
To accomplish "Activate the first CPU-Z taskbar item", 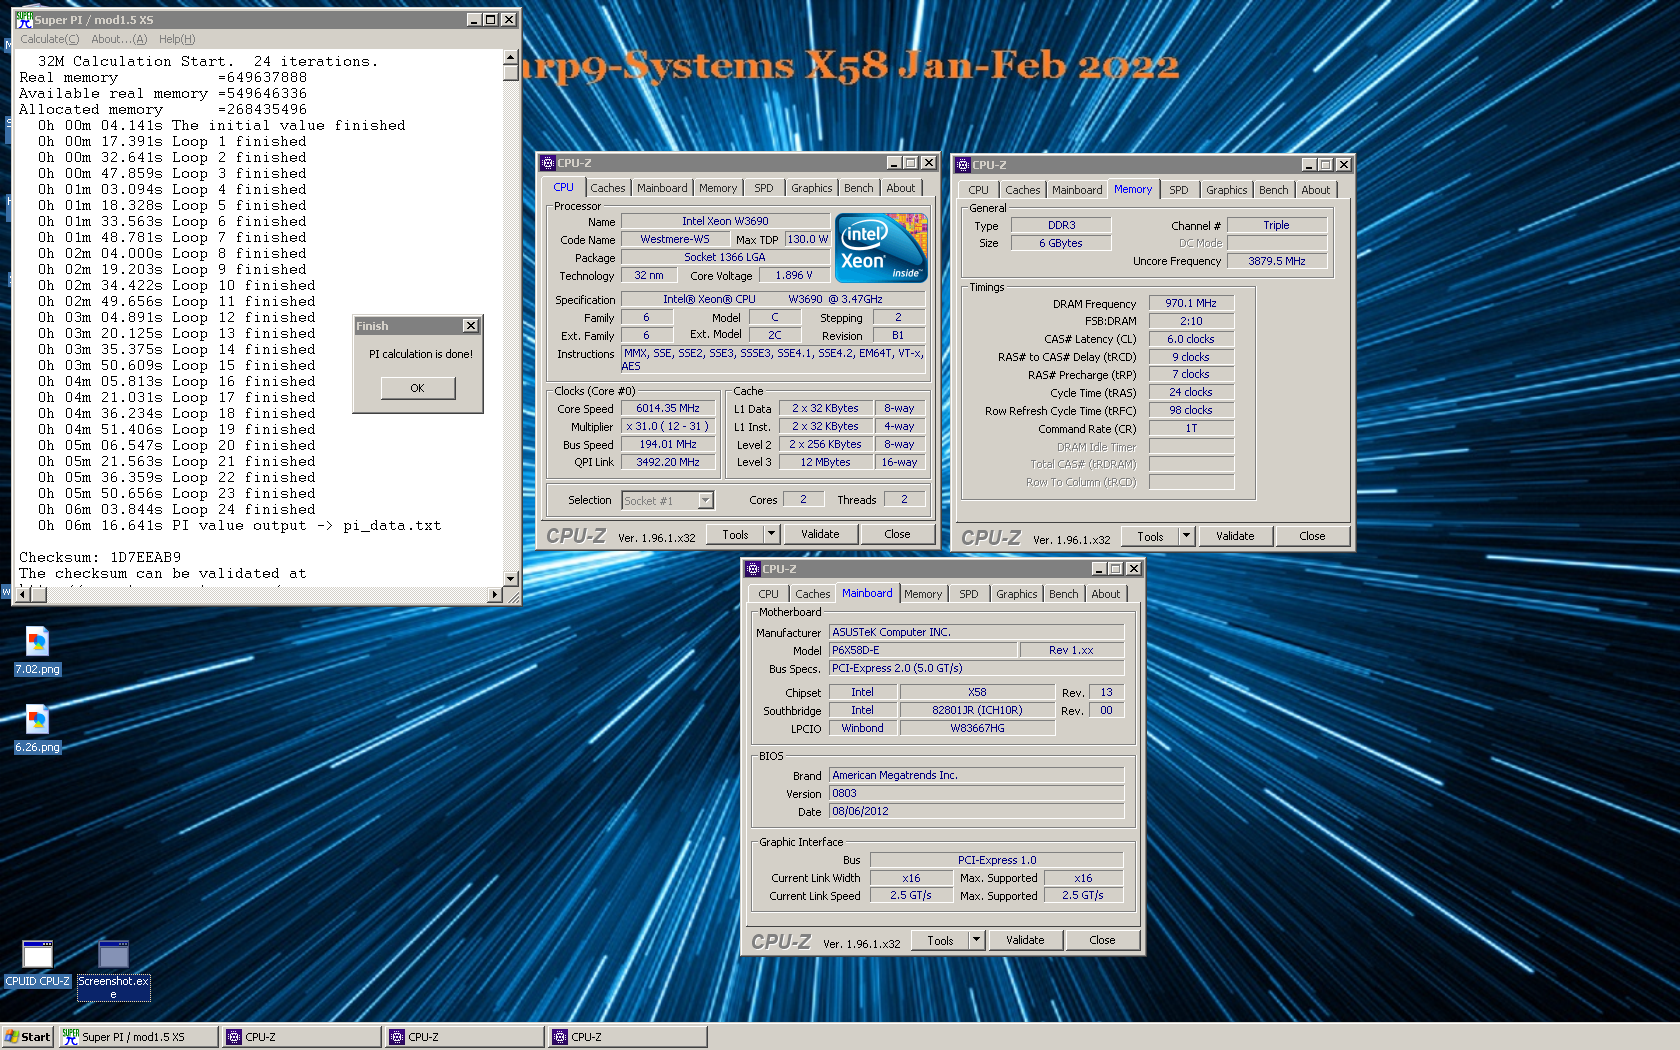I will tap(302, 1037).
